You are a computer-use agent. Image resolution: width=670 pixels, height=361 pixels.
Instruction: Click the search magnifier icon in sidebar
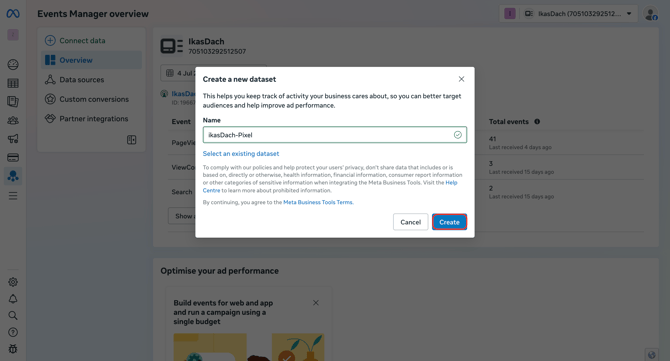(x=13, y=315)
